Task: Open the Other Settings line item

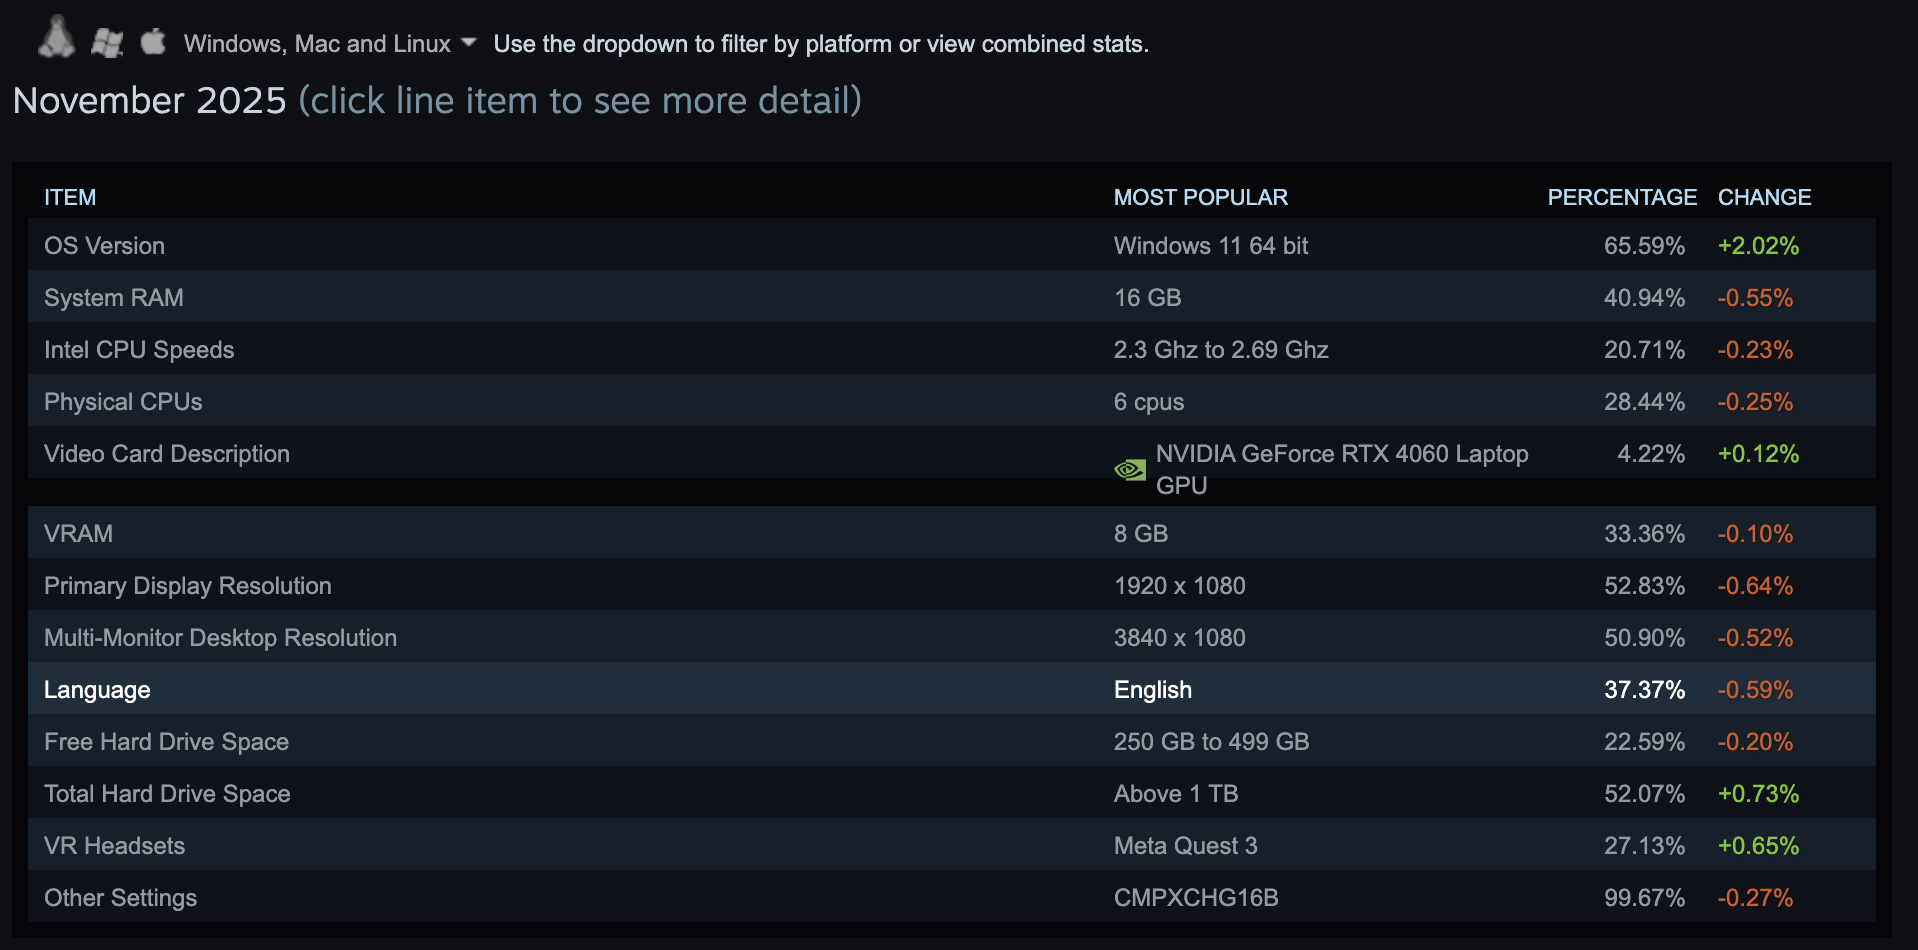Action: click(120, 898)
